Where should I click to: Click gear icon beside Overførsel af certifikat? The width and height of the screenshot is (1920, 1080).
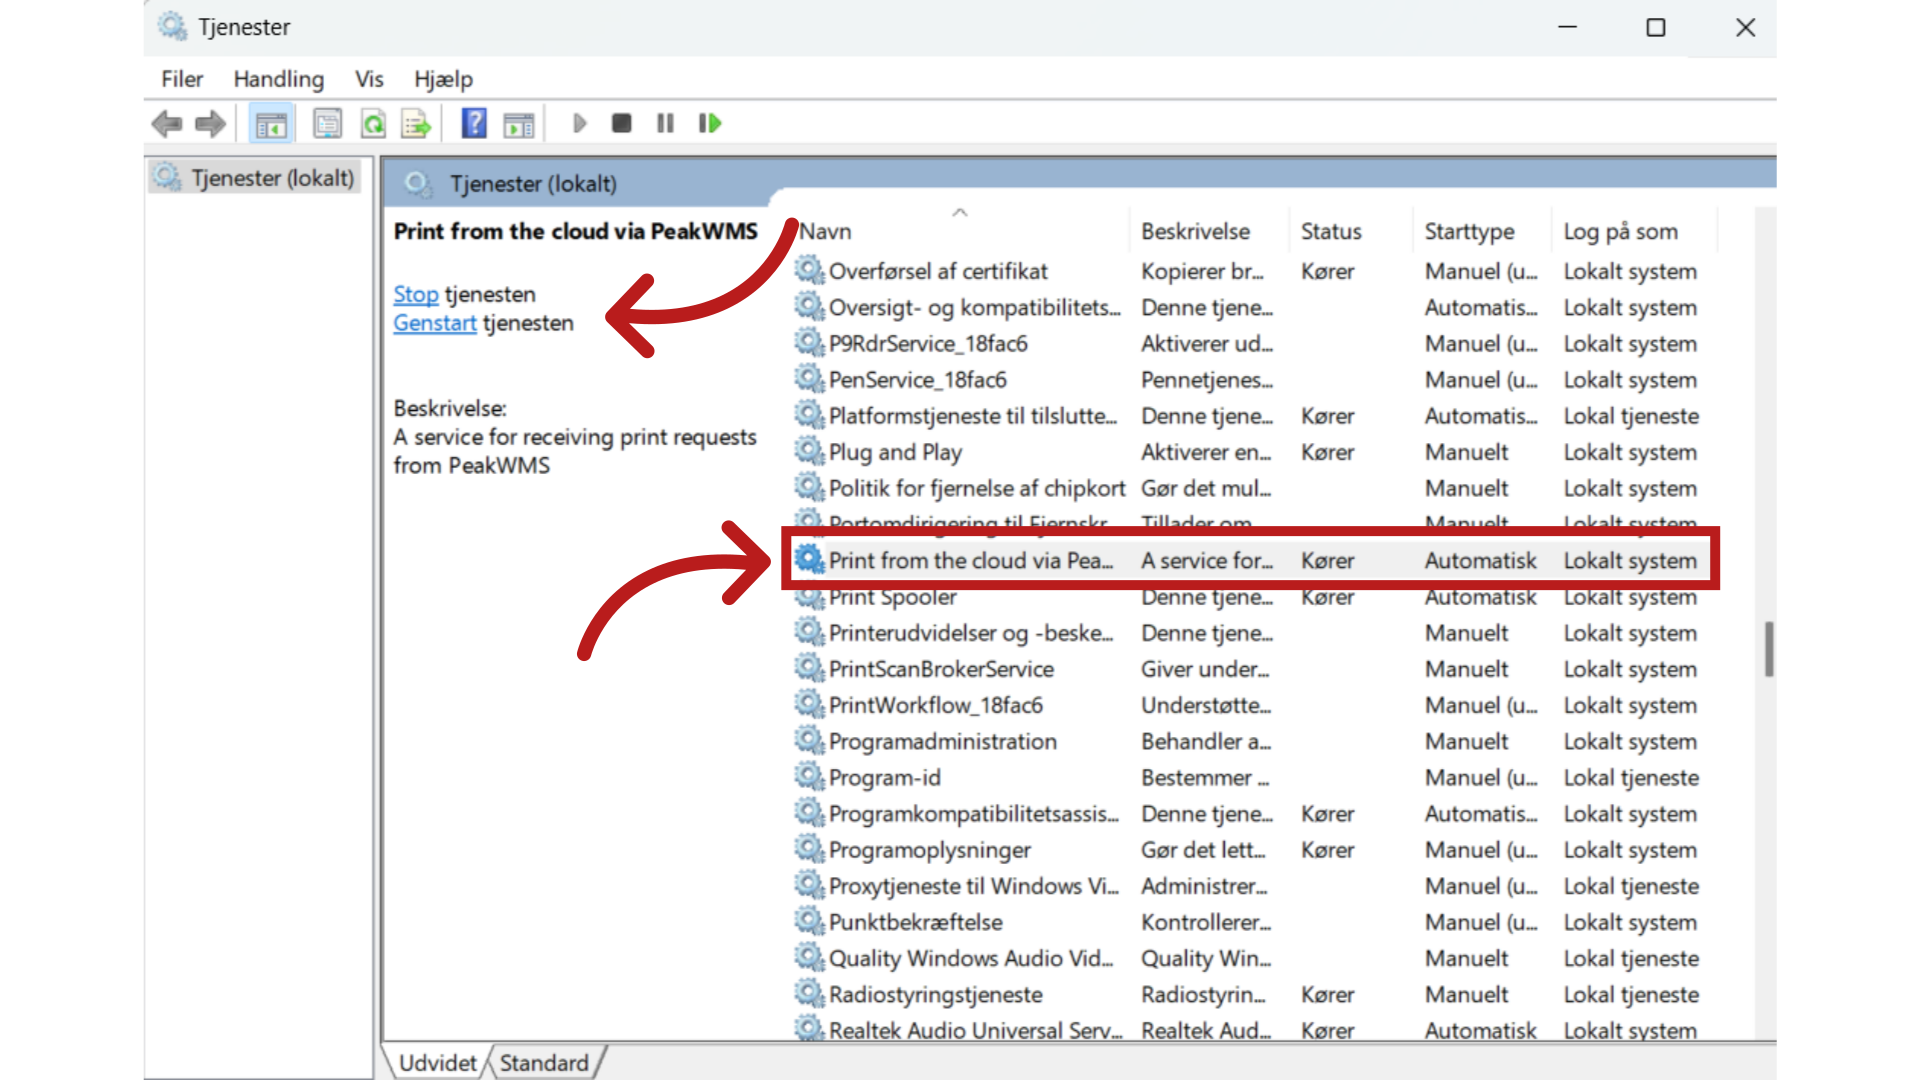click(808, 270)
